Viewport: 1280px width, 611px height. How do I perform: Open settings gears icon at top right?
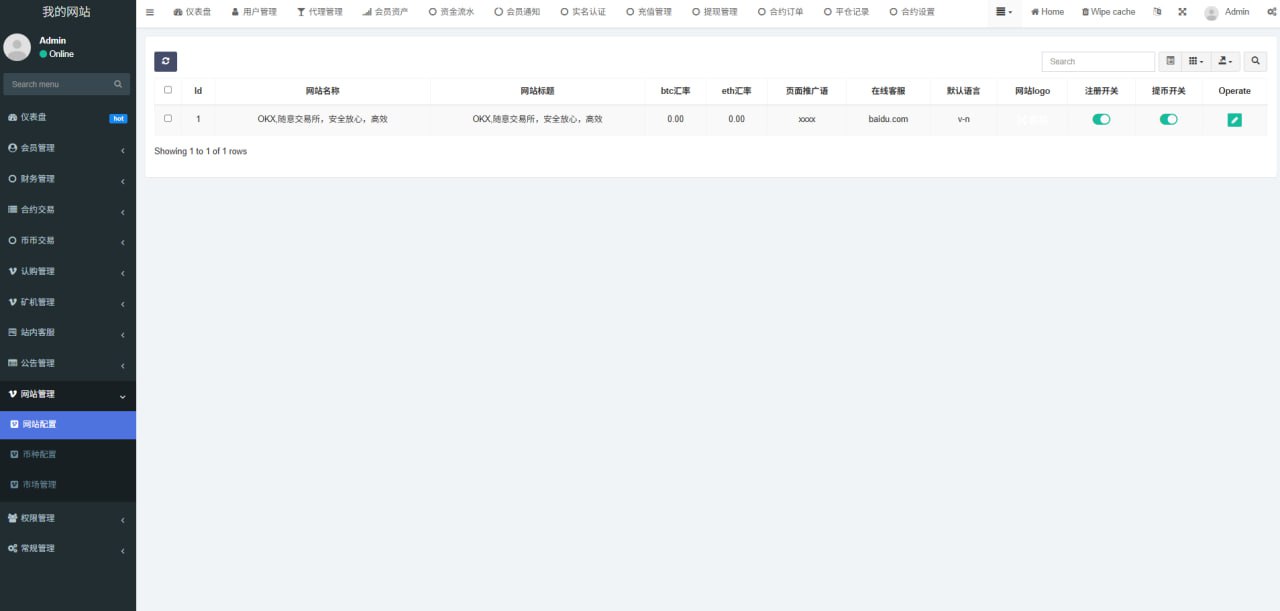click(x=1270, y=12)
